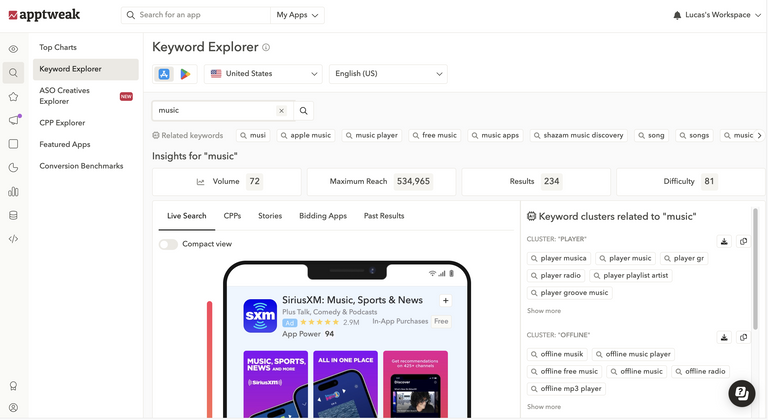Open the square icon in left sidebar
Viewport: 768px width, 420px height.
(13, 144)
